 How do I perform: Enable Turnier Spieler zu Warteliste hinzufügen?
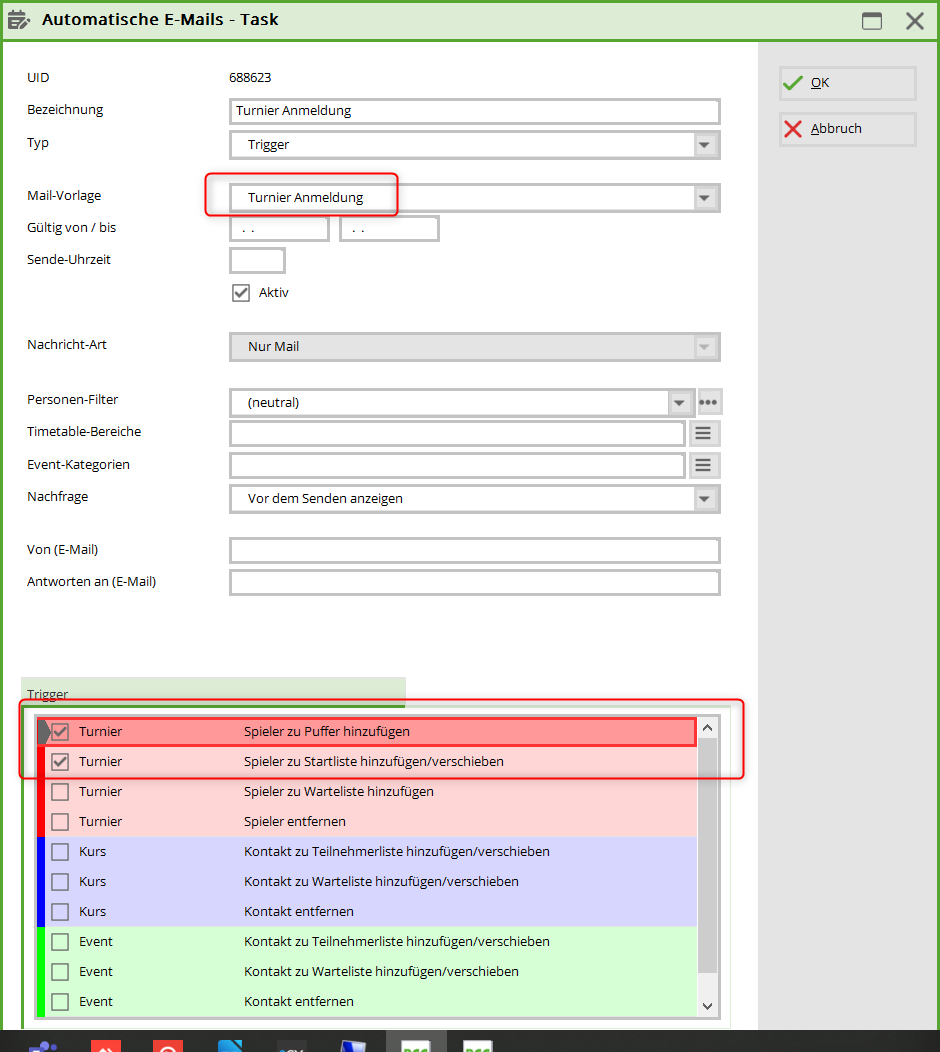click(x=60, y=792)
